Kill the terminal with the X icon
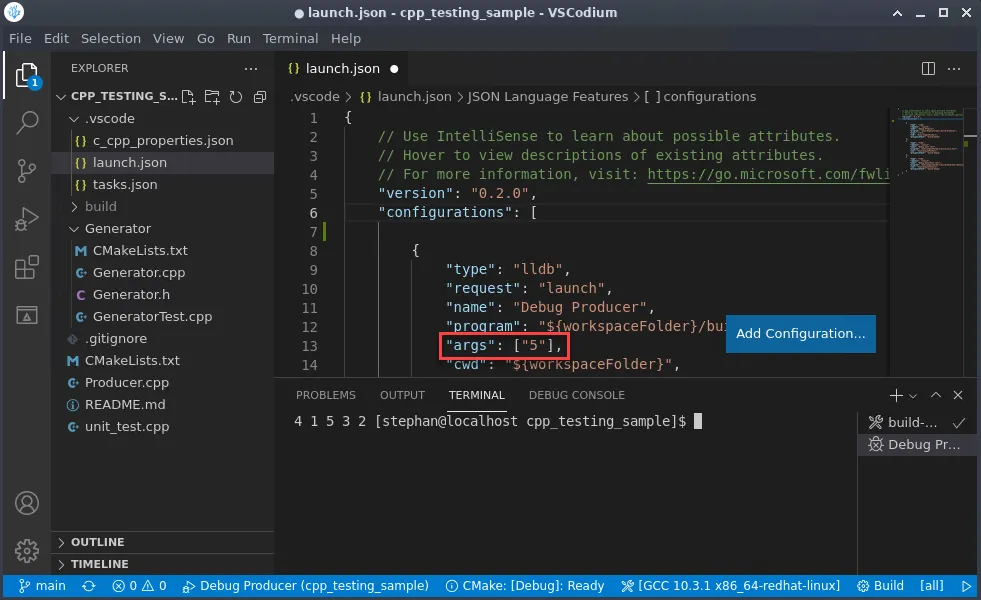Image resolution: width=981 pixels, height=600 pixels. 958,395
